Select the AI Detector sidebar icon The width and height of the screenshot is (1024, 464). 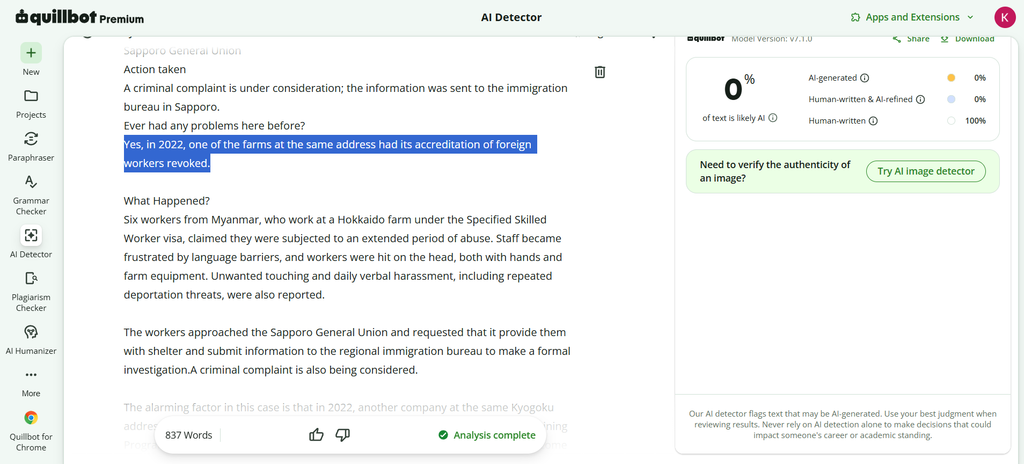(31, 235)
